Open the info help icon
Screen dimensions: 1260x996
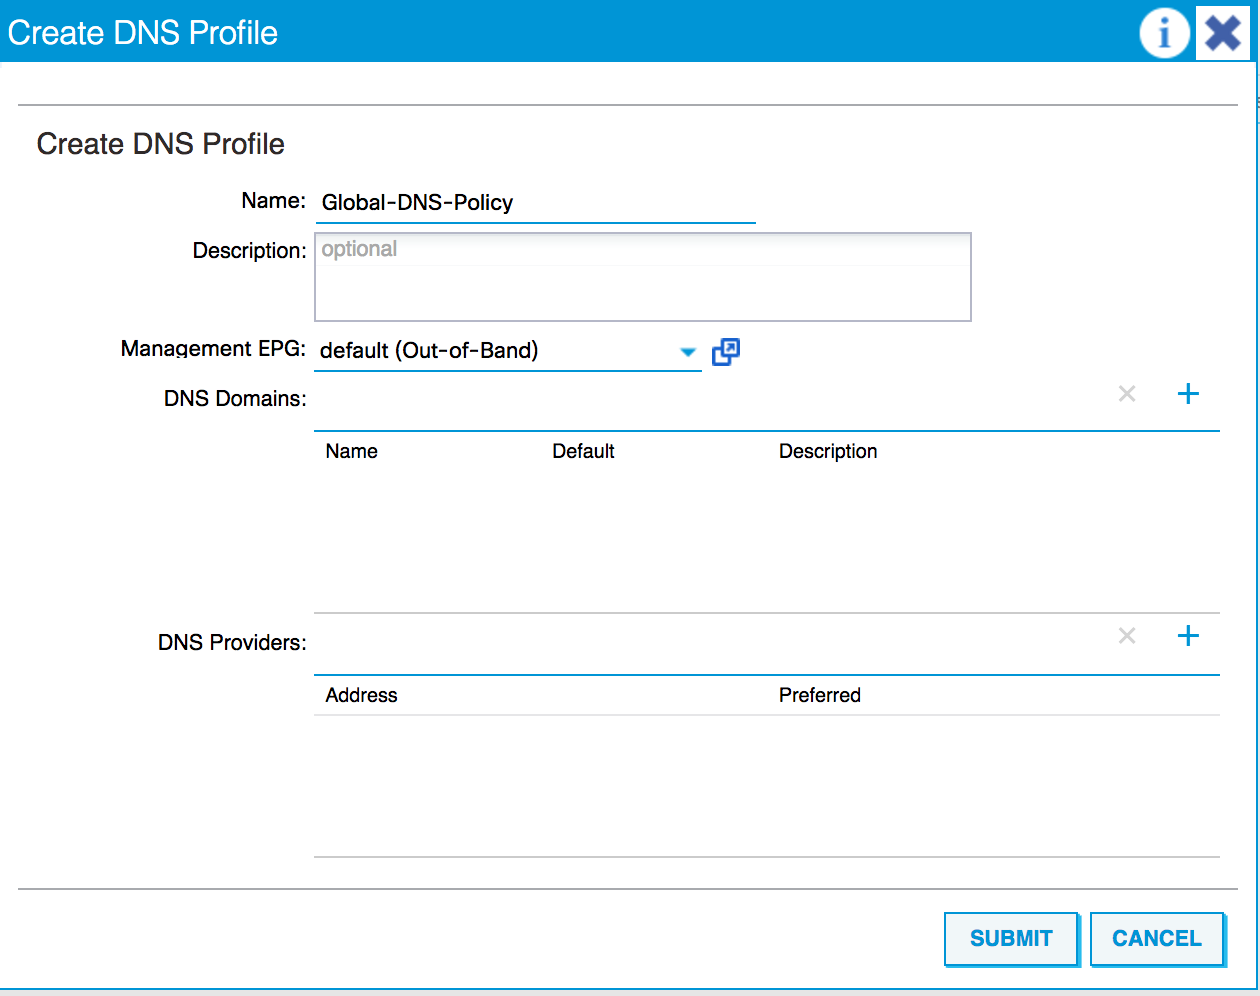tap(1164, 33)
